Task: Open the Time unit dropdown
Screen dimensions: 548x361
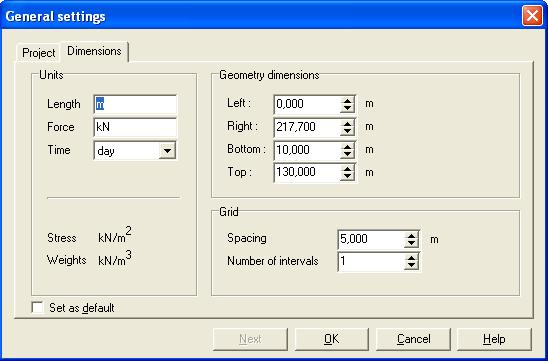Action: click(x=167, y=151)
